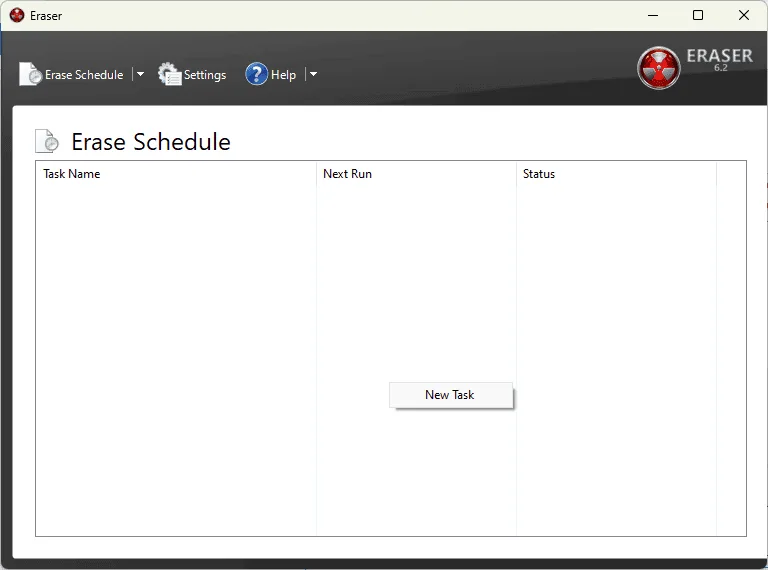Sort by the Status column header
The image size is (768, 570).
[616, 174]
